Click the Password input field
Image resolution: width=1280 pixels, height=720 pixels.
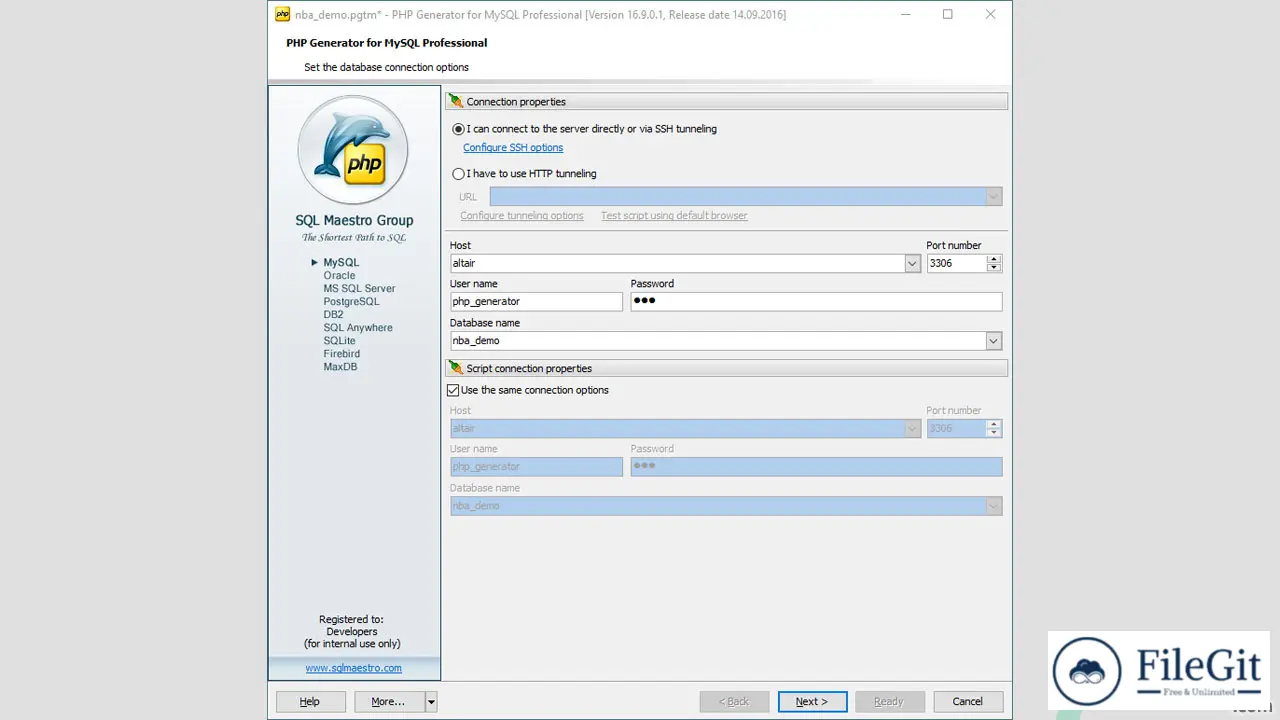[x=816, y=301]
